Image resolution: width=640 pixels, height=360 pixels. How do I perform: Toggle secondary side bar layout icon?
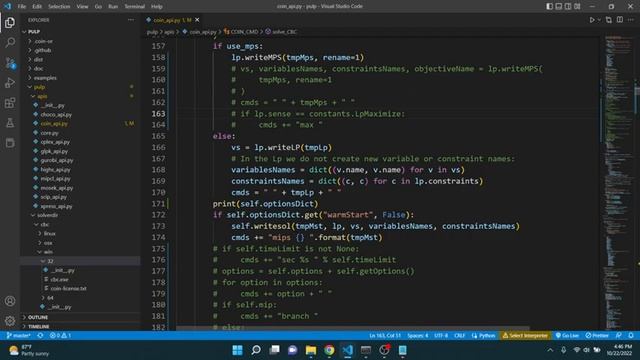(x=568, y=6)
